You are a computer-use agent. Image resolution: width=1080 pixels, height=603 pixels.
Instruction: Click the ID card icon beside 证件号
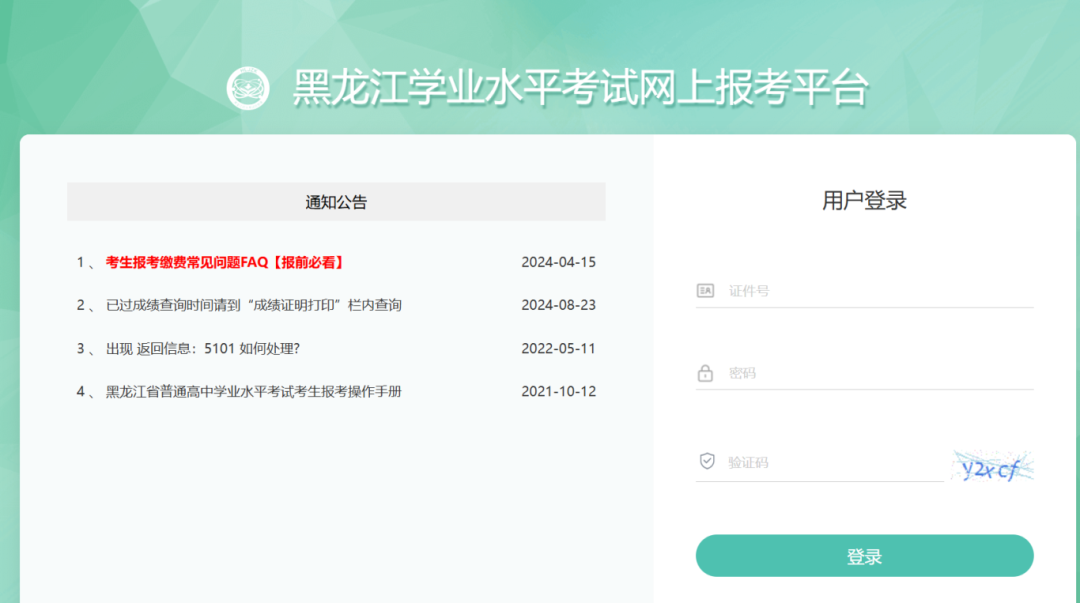coord(705,291)
